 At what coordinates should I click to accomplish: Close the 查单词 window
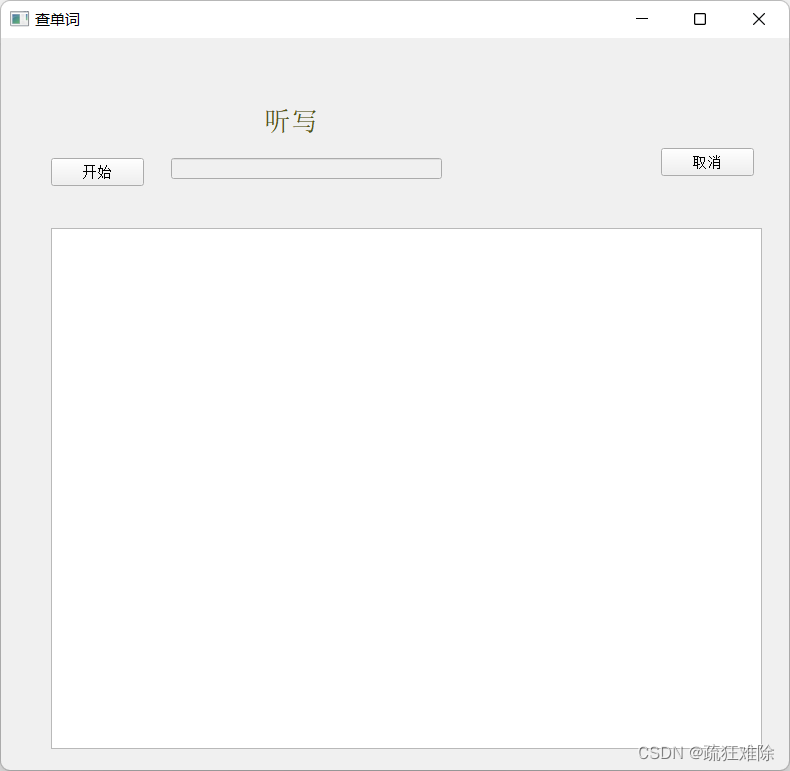(x=759, y=19)
